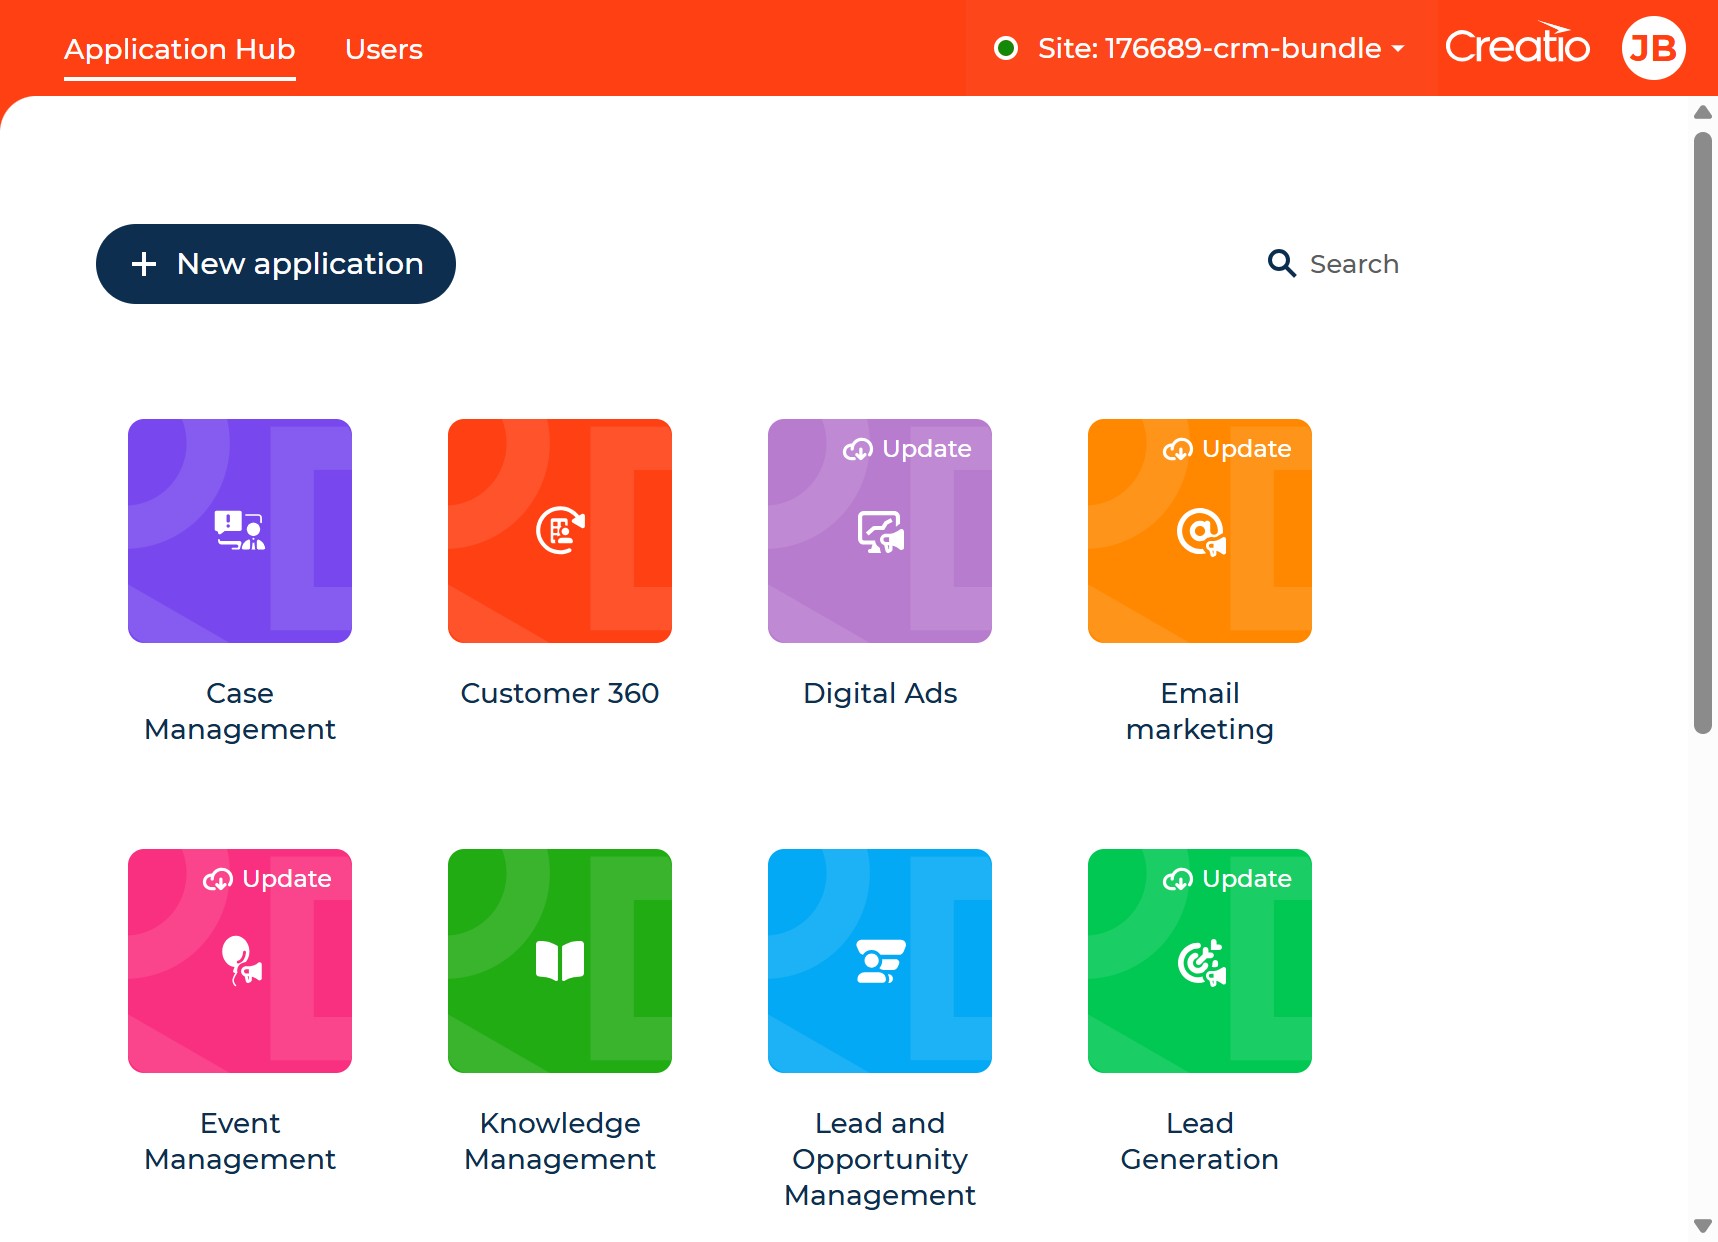Click the scrollbar down arrow
Image resolution: width=1718 pixels, height=1242 pixels.
click(1703, 1226)
